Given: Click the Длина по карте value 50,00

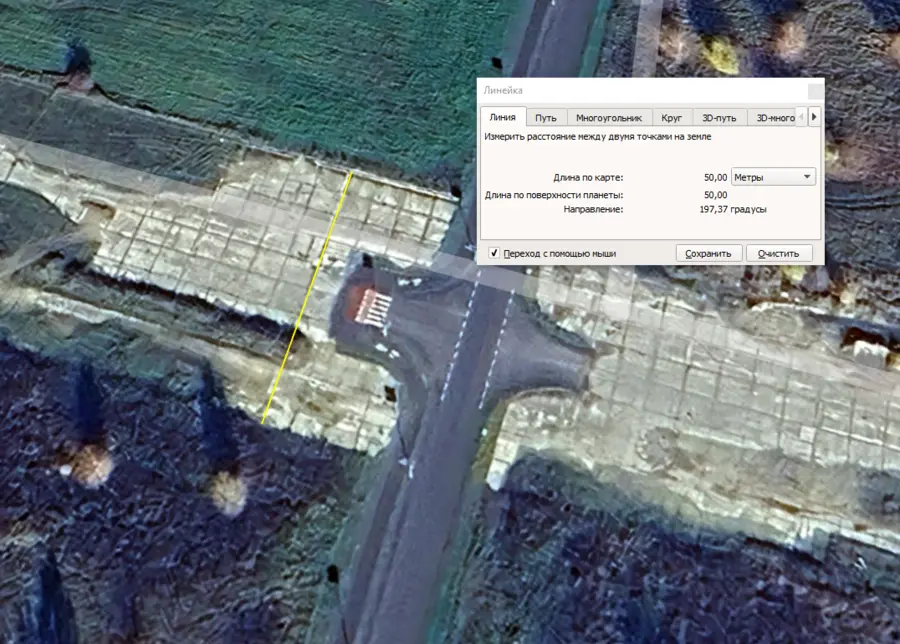Looking at the screenshot, I should (x=714, y=177).
